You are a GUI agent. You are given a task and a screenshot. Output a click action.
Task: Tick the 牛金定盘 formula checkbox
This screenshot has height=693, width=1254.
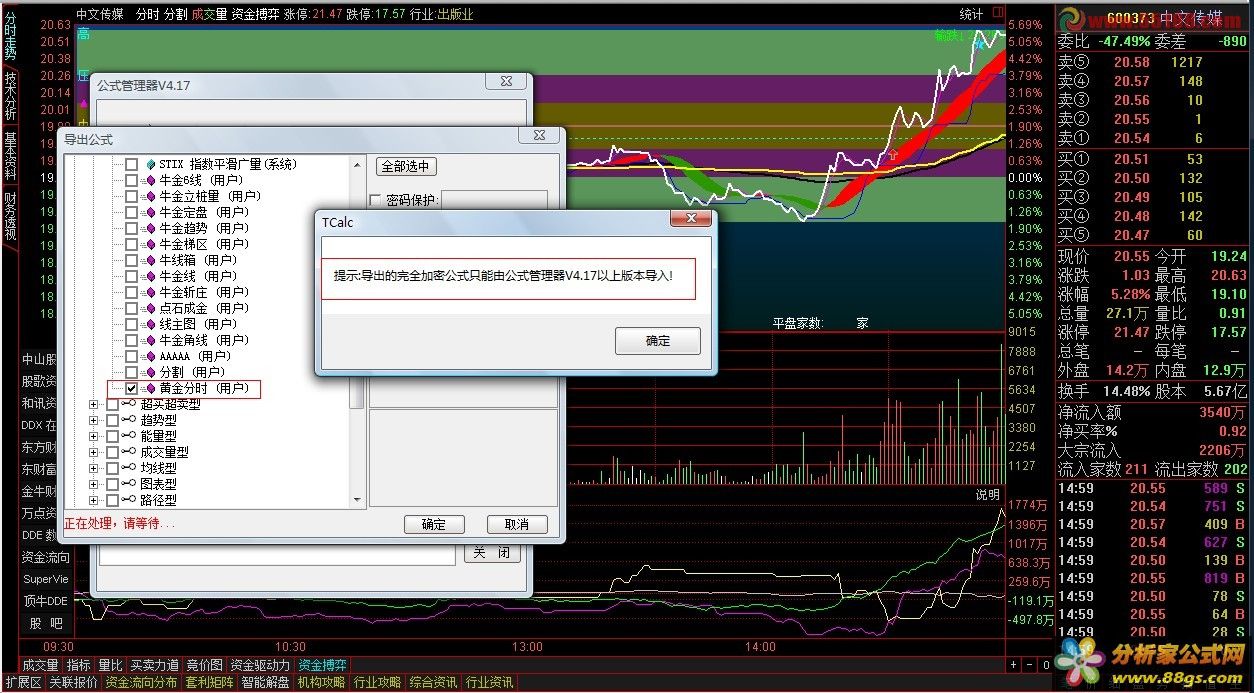(x=131, y=212)
